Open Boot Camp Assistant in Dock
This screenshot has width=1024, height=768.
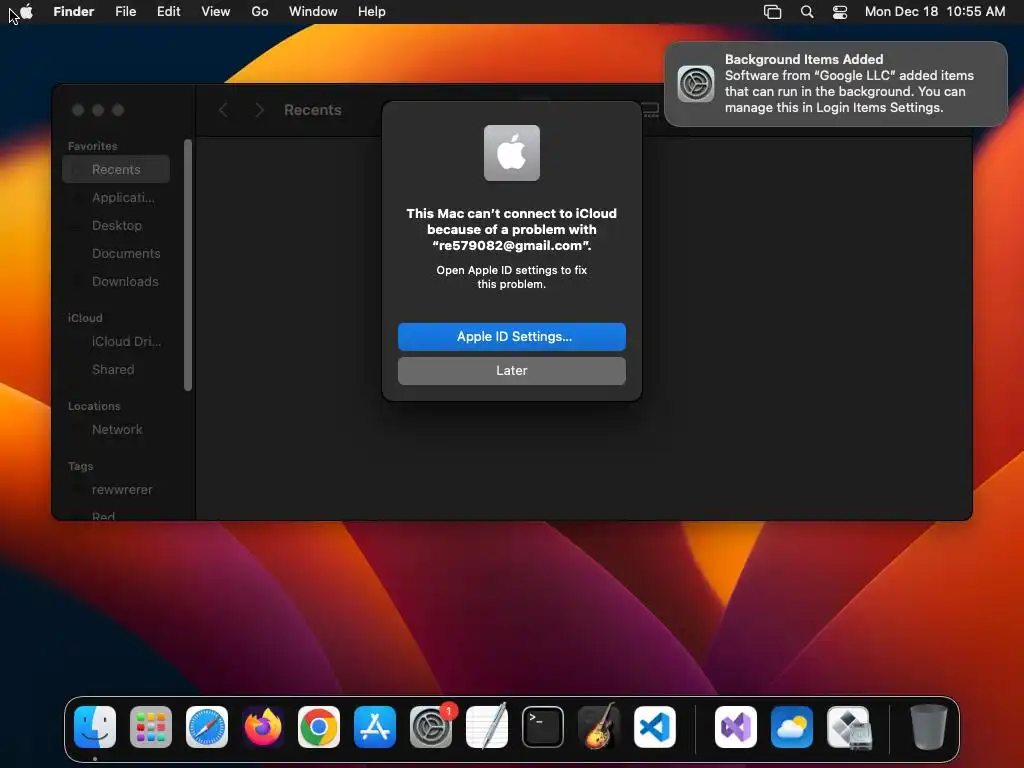coord(848,727)
